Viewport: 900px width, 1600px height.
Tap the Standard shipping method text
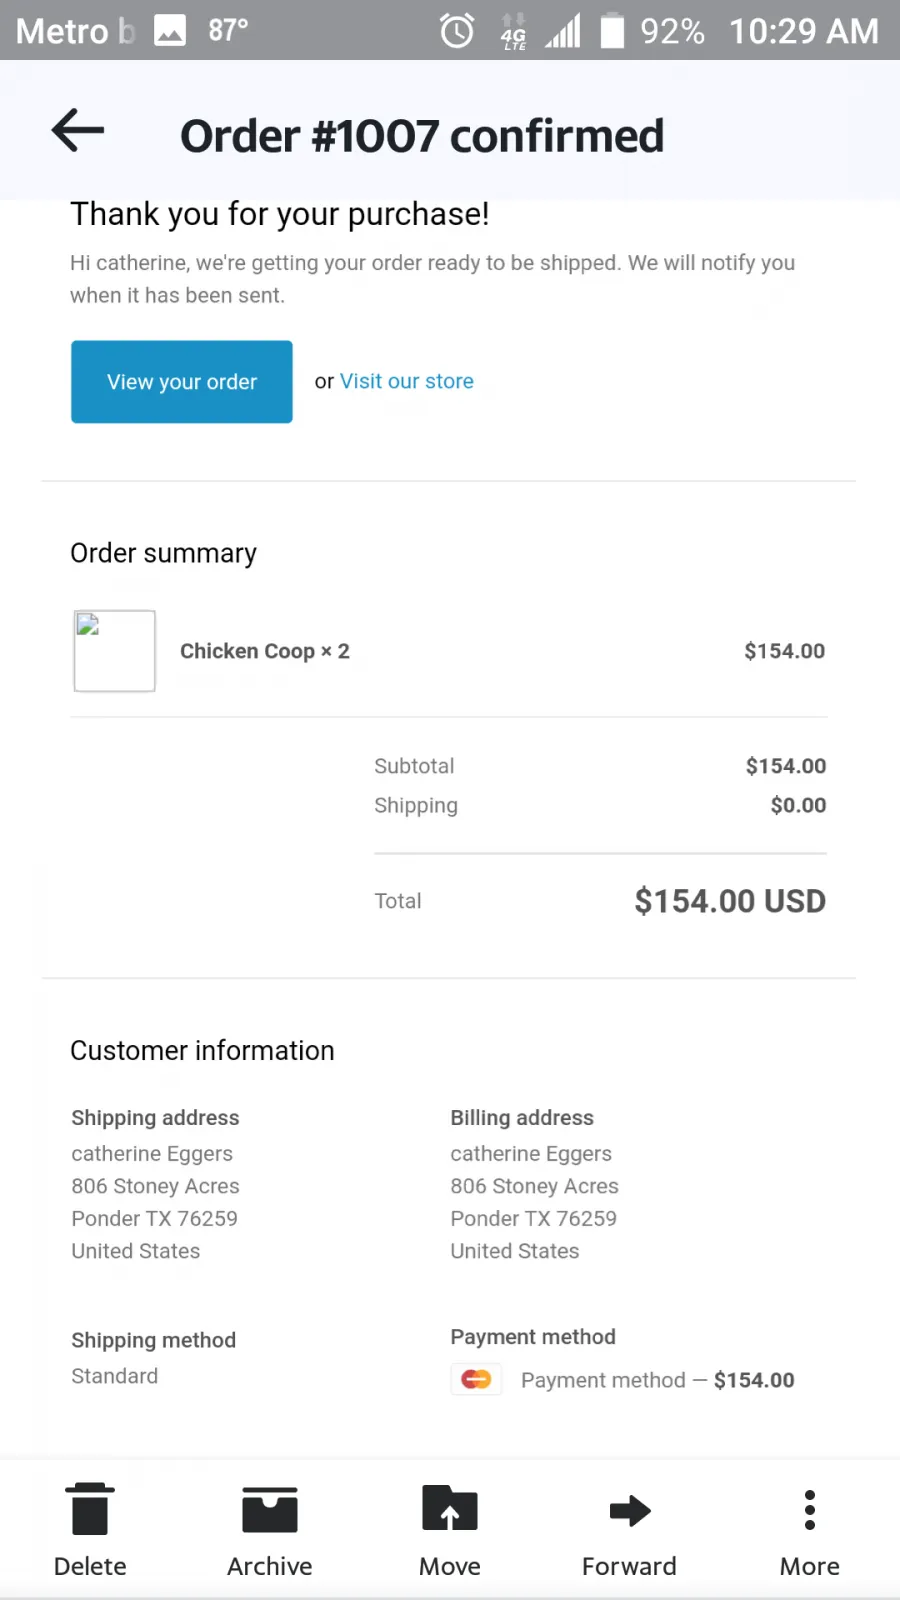click(115, 1376)
